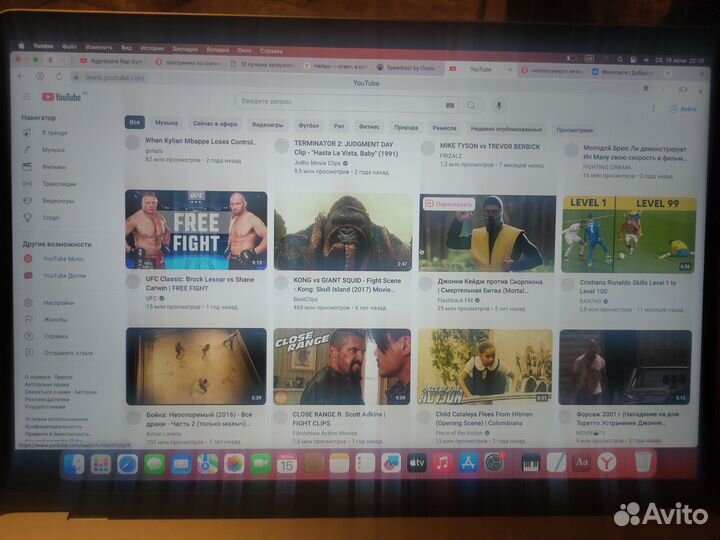Click the Введите запрос search field
The width and height of the screenshot is (720, 540).
pos(340,101)
